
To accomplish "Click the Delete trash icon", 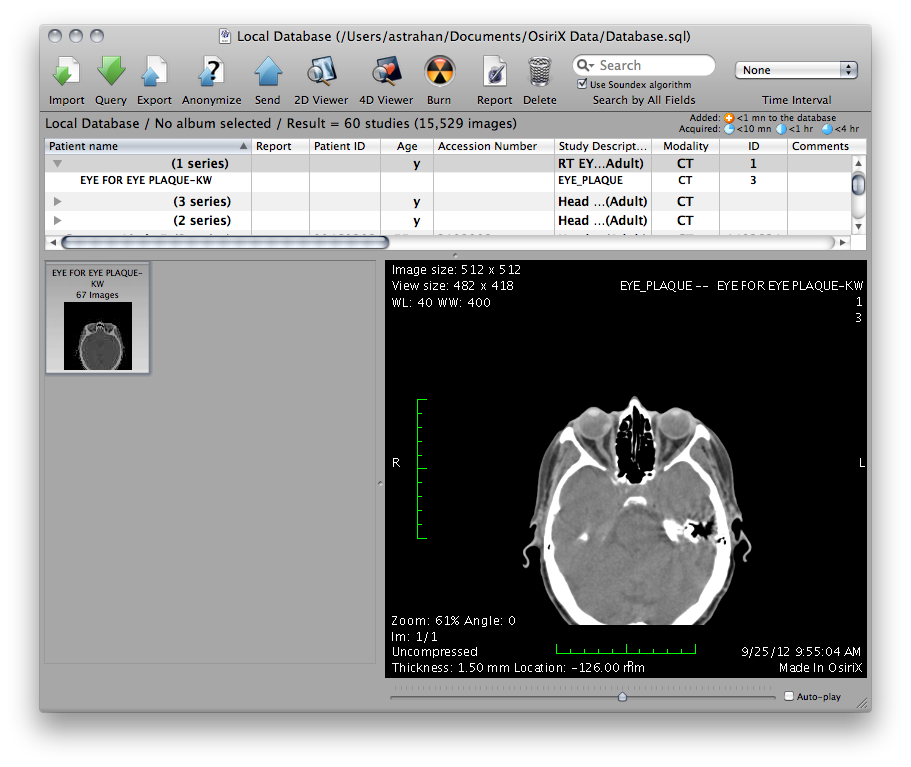I will click(x=539, y=72).
